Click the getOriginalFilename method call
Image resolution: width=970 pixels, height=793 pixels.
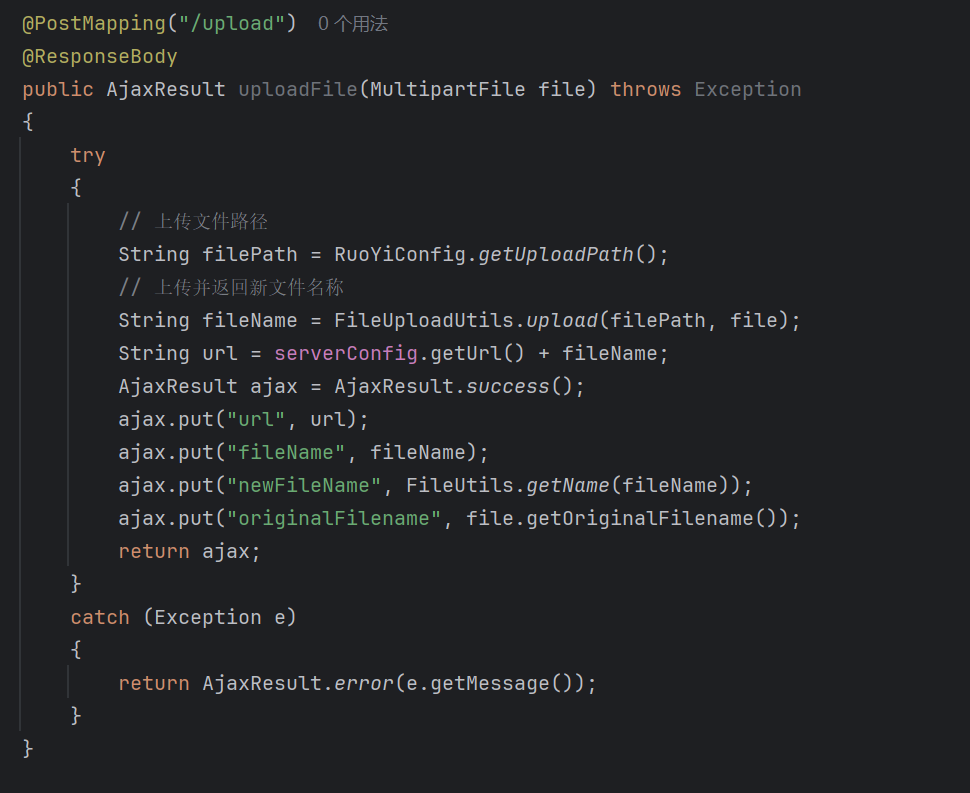[x=663, y=518]
